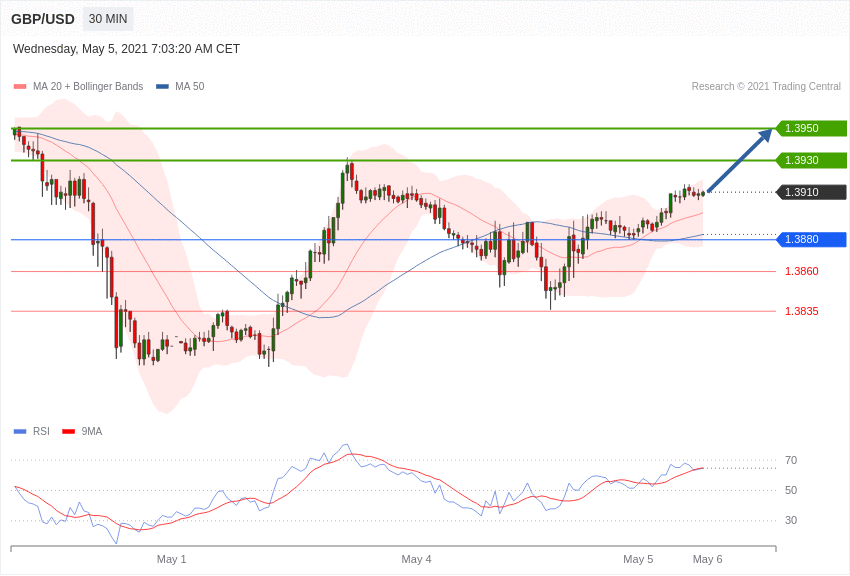
Task: Click the MA 20 + Bollinger Bands swatch
Action: click(x=20, y=87)
